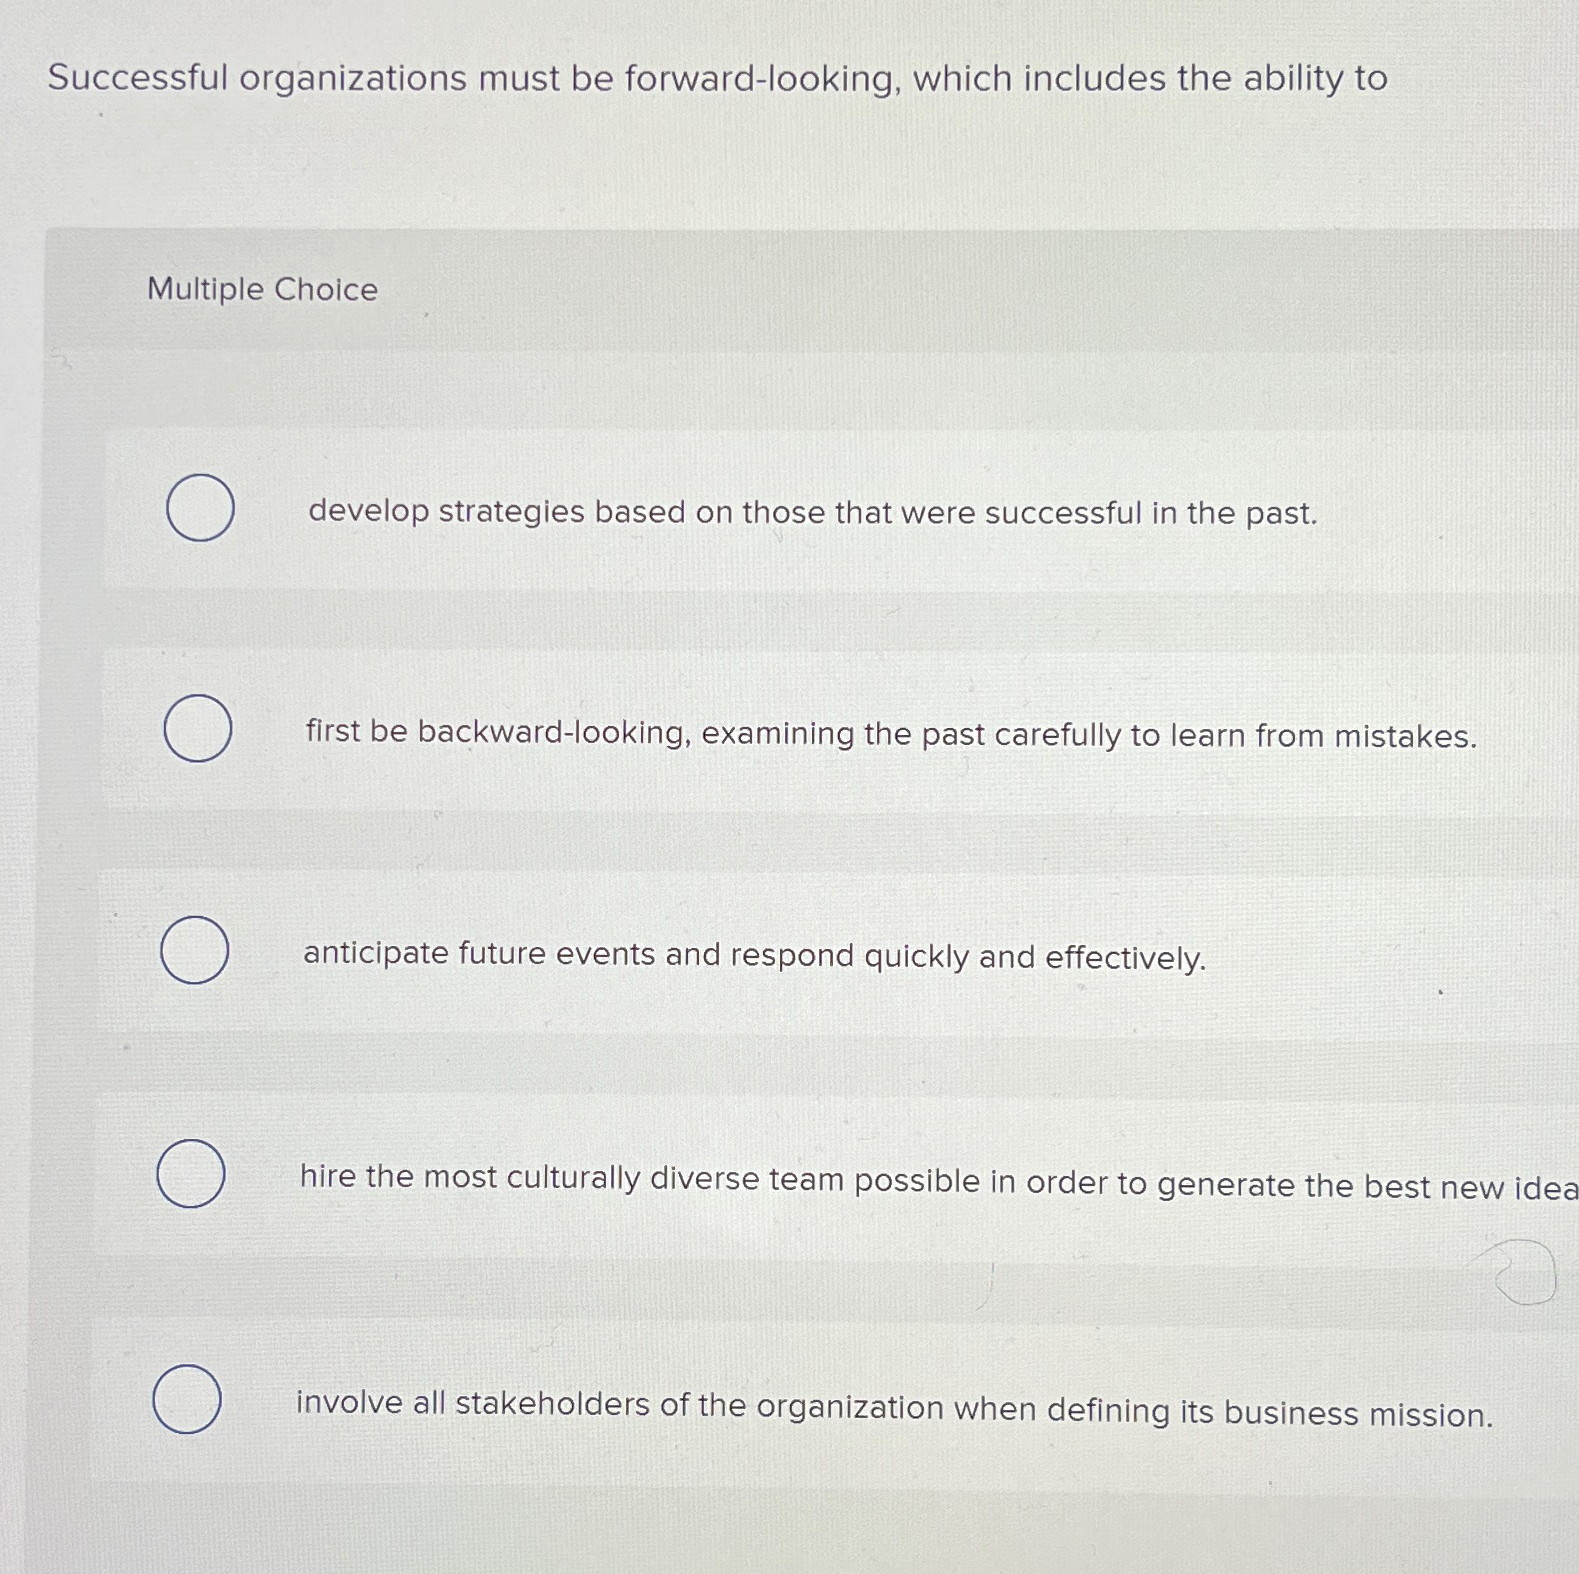Click the backward-looking answer text

(x=888, y=735)
